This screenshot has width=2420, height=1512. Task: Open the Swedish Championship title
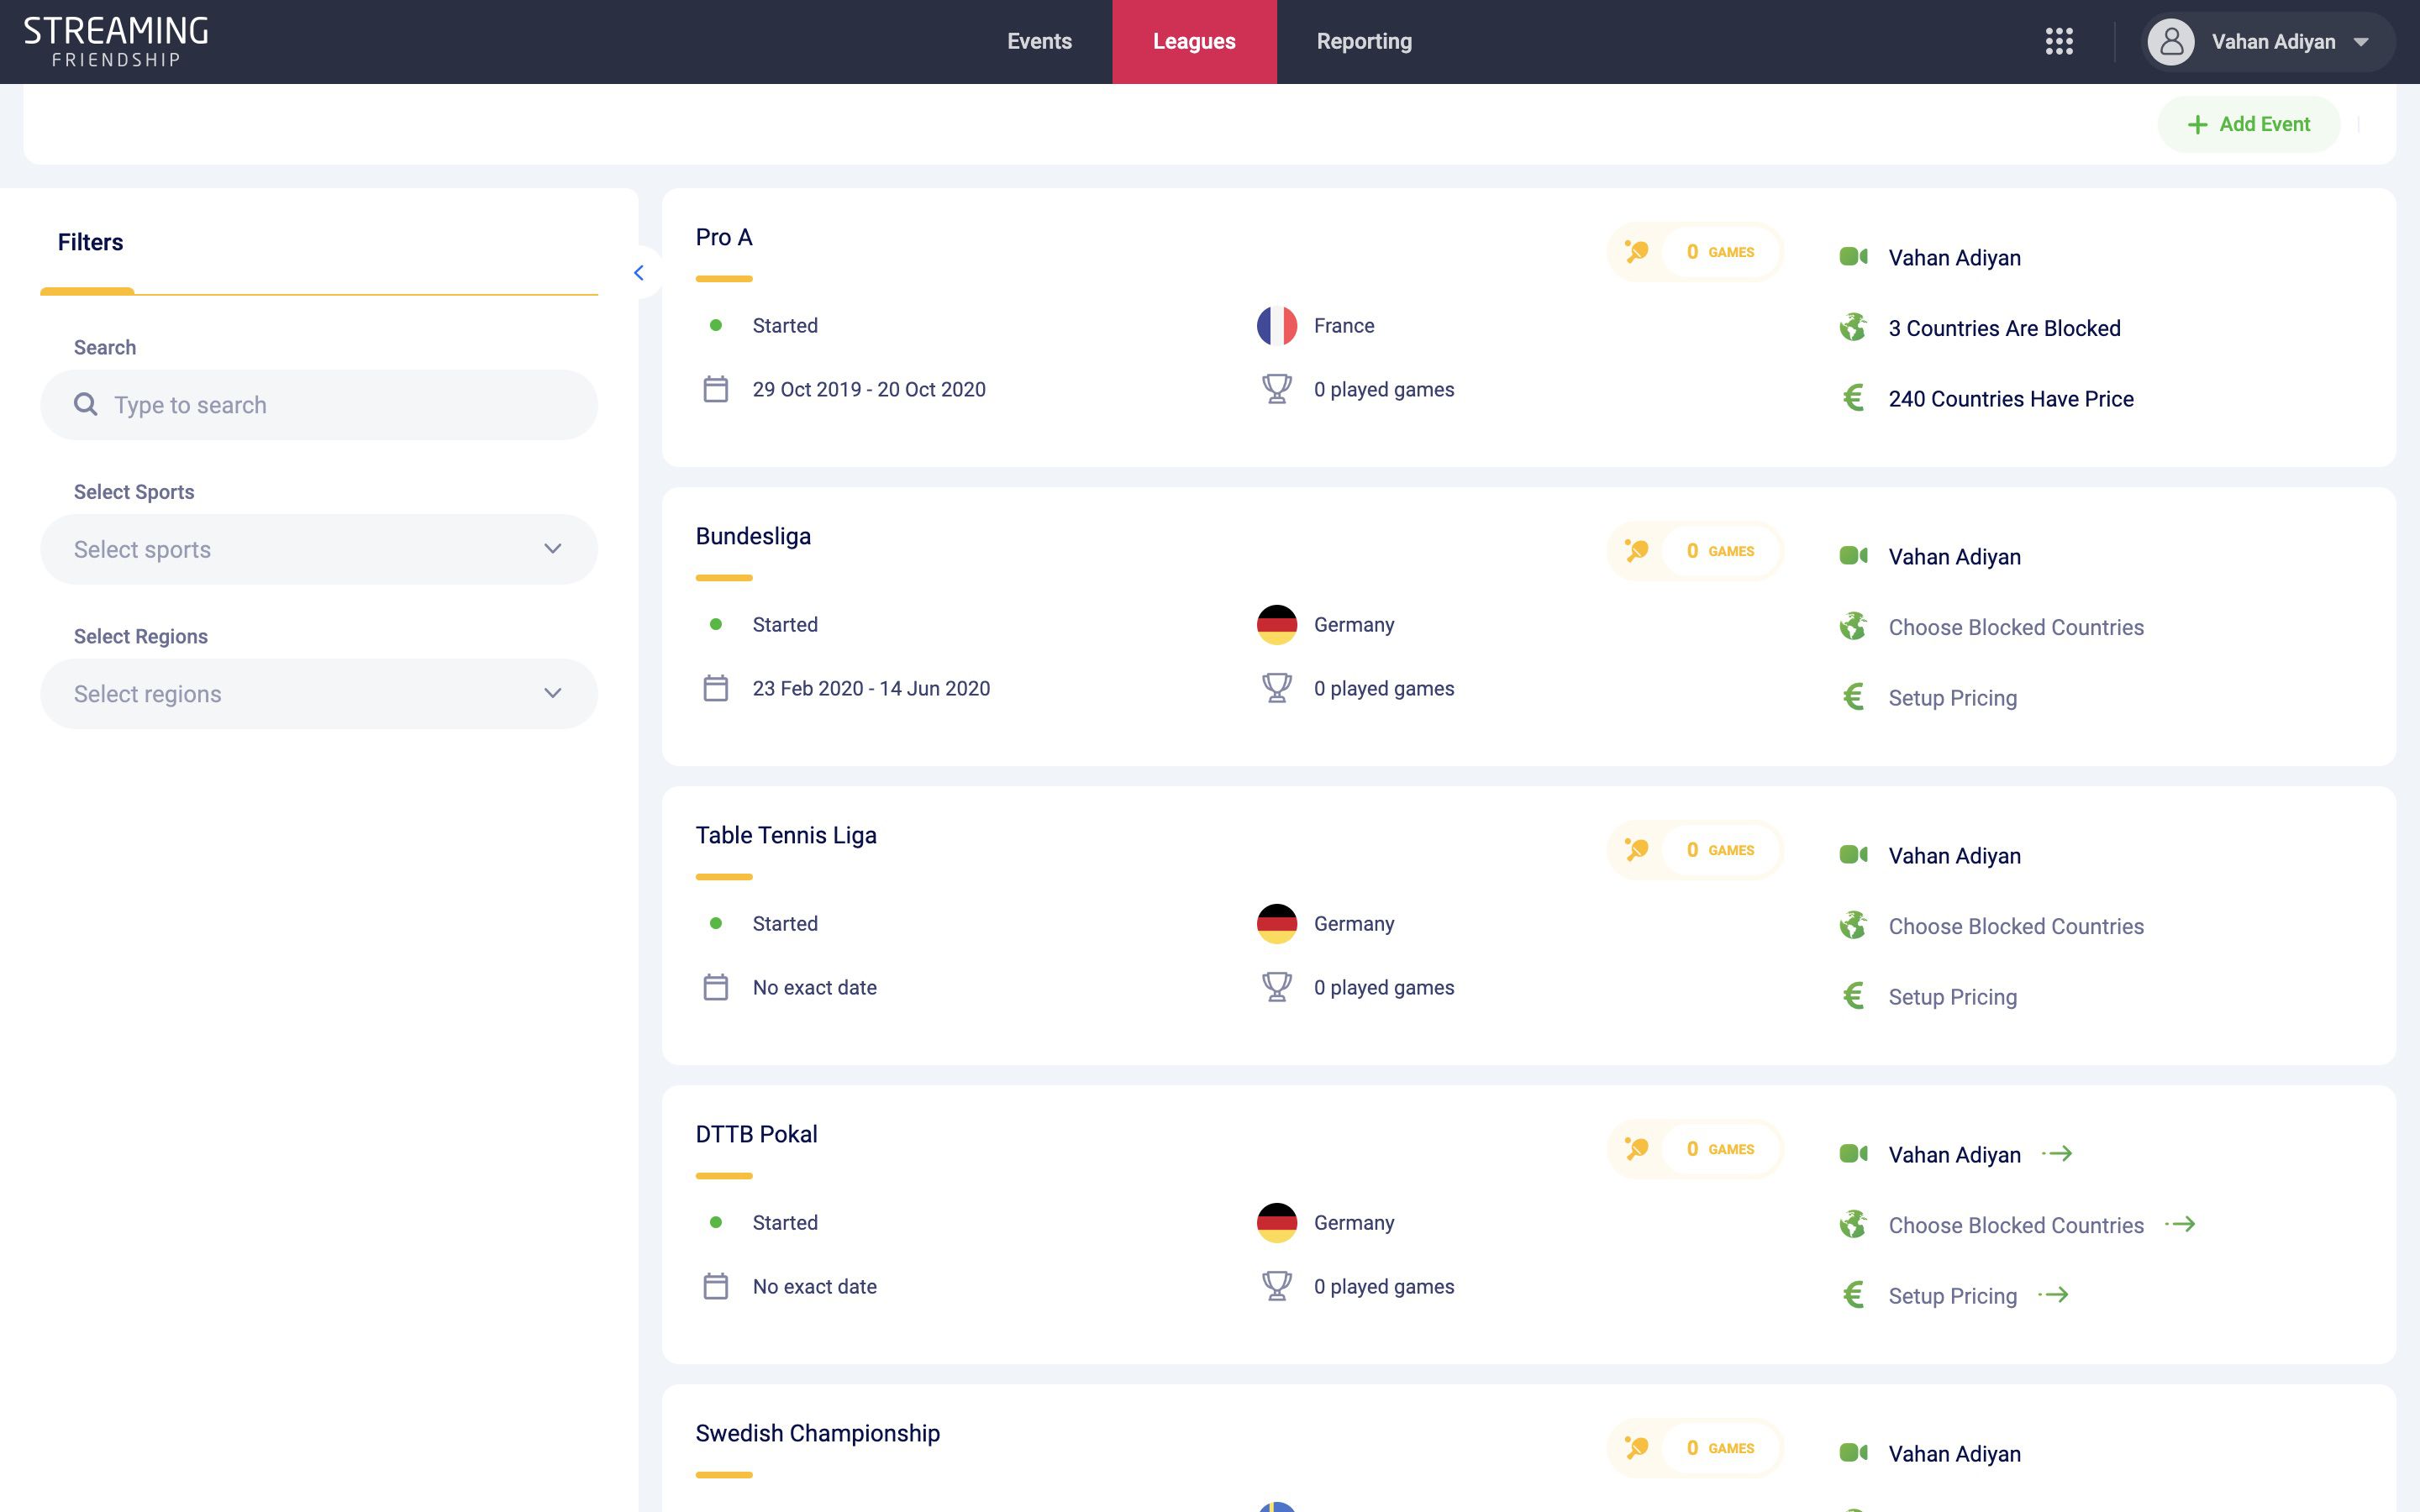click(x=817, y=1433)
